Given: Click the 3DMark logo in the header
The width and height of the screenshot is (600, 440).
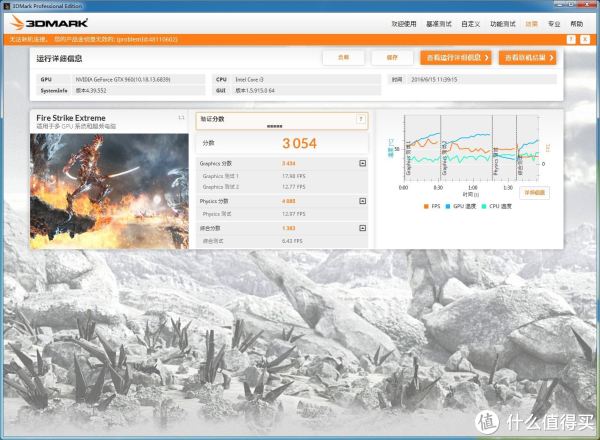Looking at the screenshot, I should 49,23.
